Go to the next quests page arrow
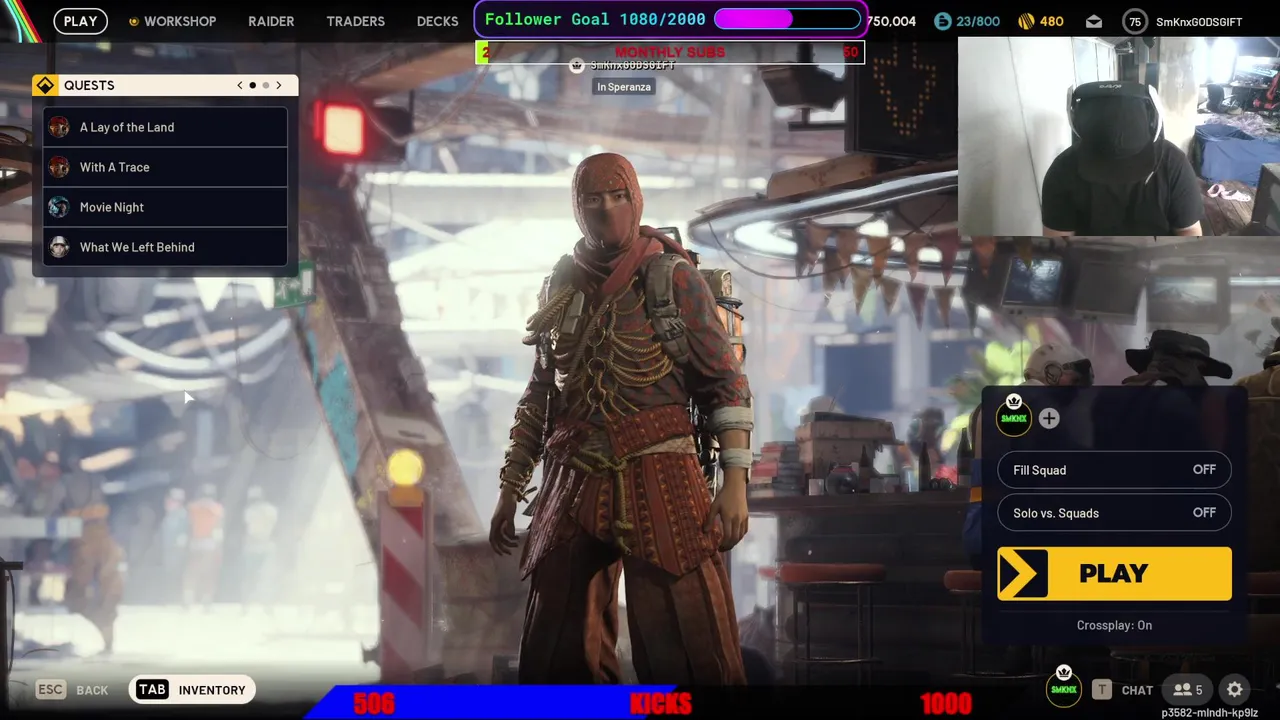Viewport: 1280px width, 720px height. [279, 85]
